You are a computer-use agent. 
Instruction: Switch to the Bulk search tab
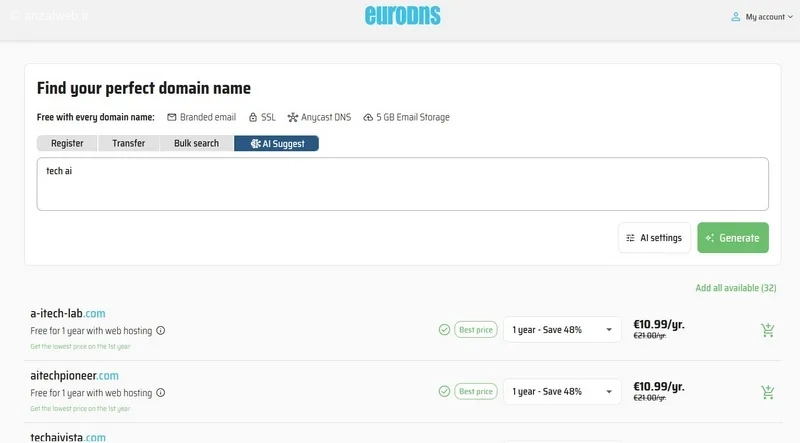click(x=196, y=143)
